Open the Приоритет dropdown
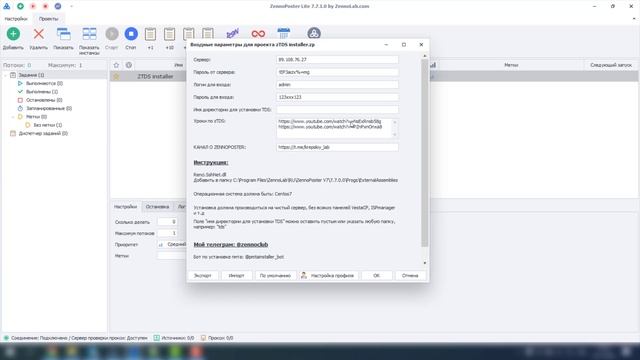The height and width of the screenshot is (360, 640). click(172, 244)
